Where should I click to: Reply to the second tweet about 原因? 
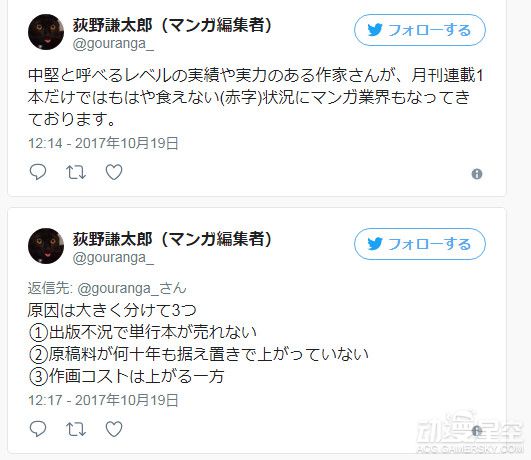point(38,429)
